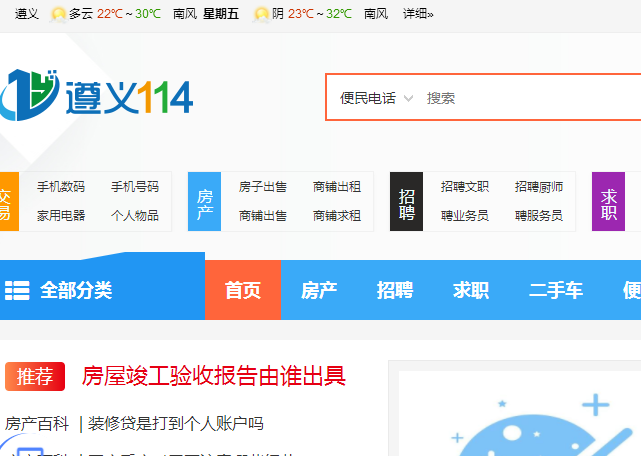The height and width of the screenshot is (456, 641).
Task: Open the 房产 navigation tab
Action: 319,290
